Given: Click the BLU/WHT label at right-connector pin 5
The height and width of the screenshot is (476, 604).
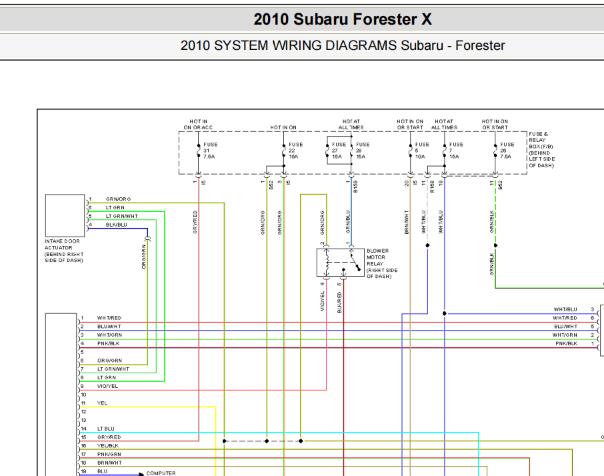Looking at the screenshot, I should tap(565, 327).
